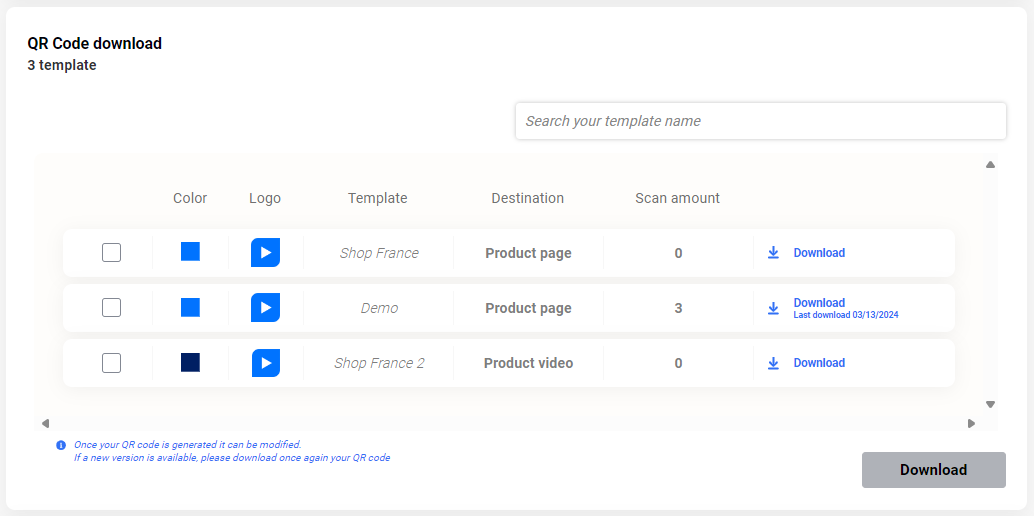Click the dark navy color swatch

click(190, 362)
